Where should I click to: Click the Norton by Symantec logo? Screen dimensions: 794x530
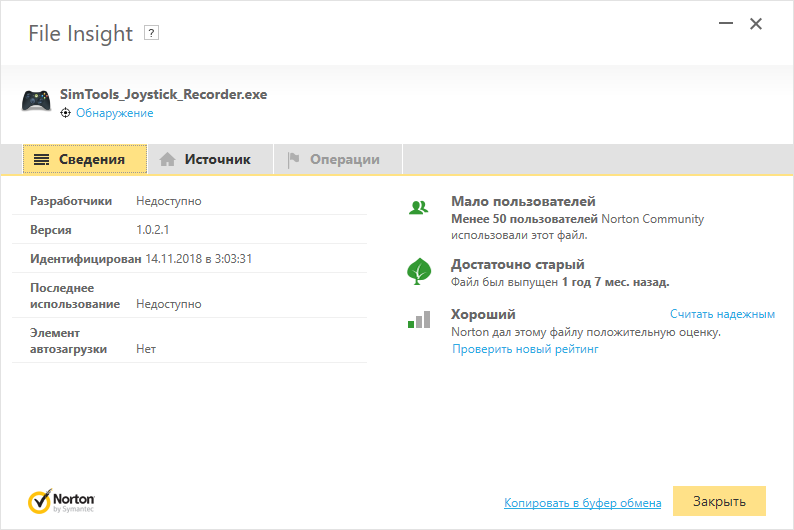(61, 500)
